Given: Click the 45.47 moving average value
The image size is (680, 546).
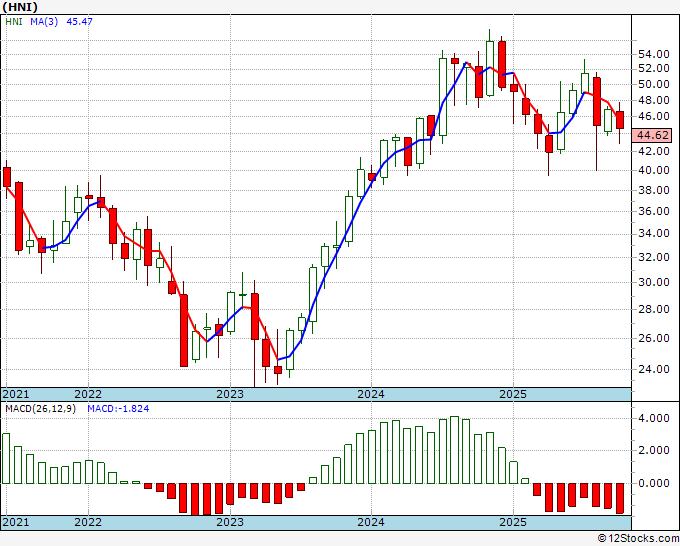Looking at the screenshot, I should [79, 21].
